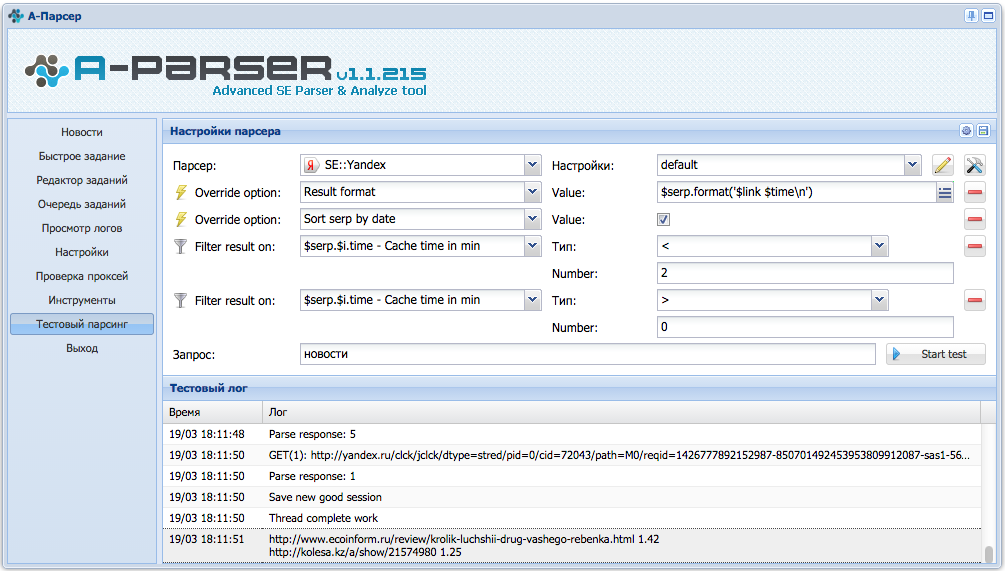
Task: Open the Тип dropdown showing greater-than sign
Action: click(x=879, y=299)
